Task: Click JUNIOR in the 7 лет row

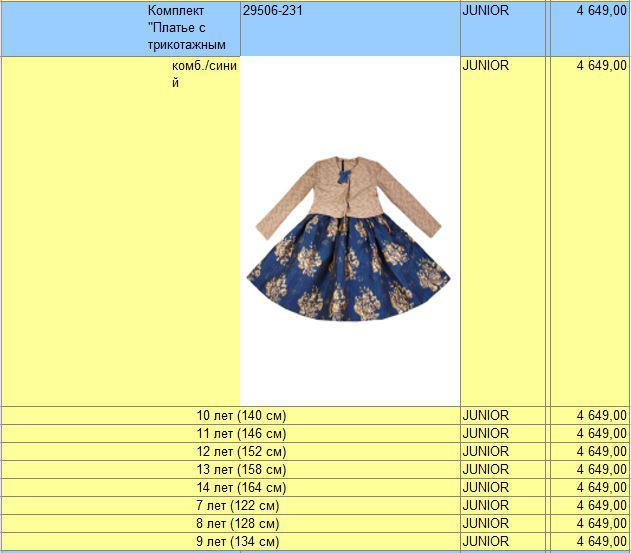Action: (486, 506)
